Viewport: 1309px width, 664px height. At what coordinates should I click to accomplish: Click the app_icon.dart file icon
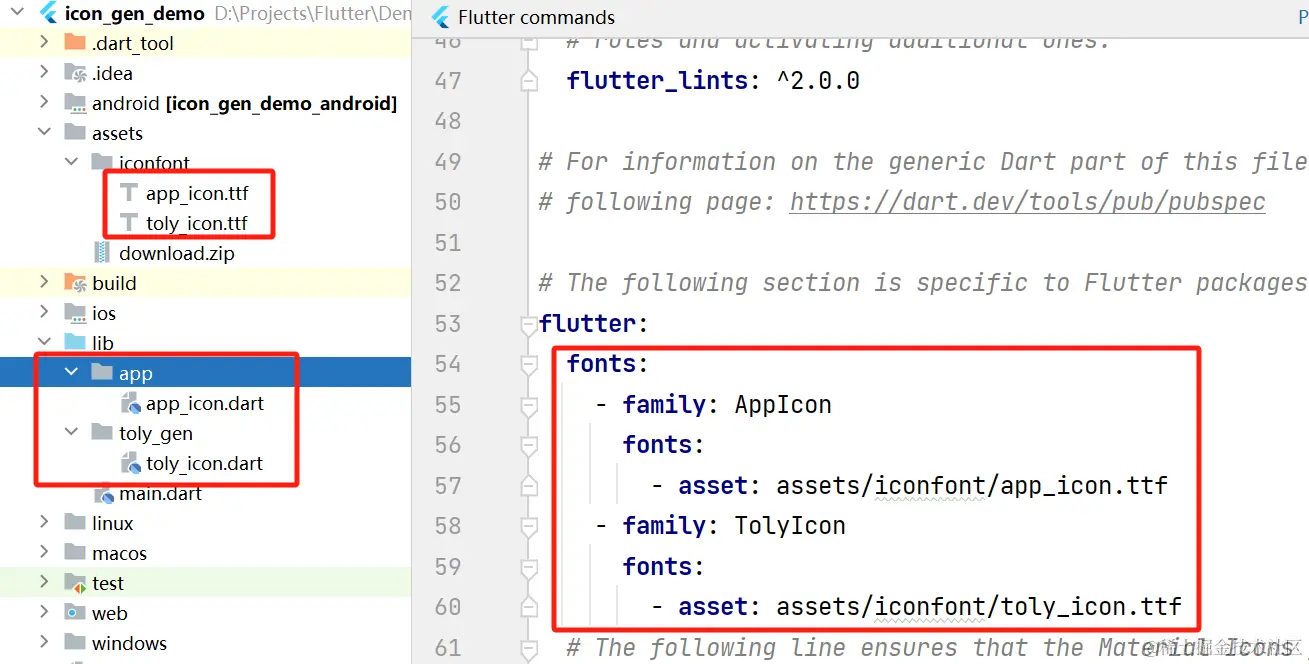pyautogui.click(x=130, y=404)
